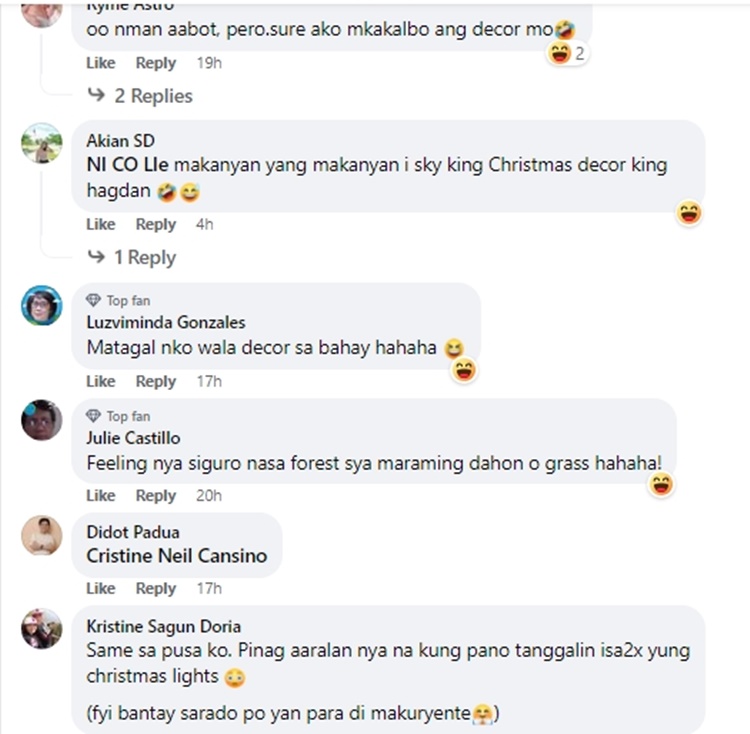Open Kristine Sagun Doria's profile avatar

[x=42, y=628]
